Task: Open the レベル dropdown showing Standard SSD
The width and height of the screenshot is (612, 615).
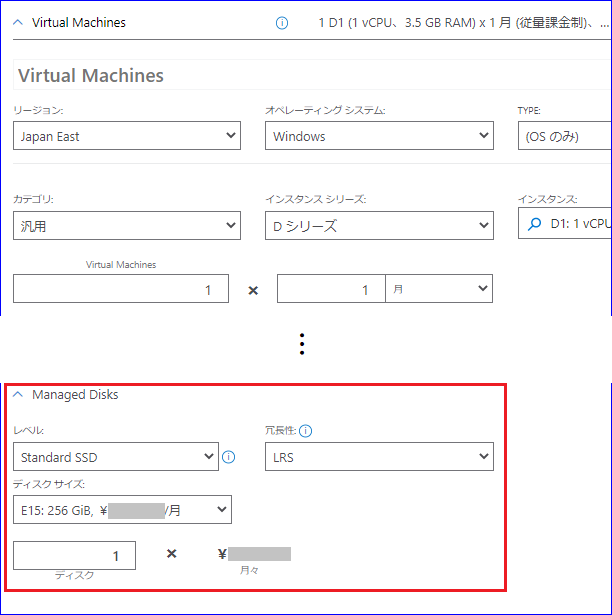Action: (116, 457)
